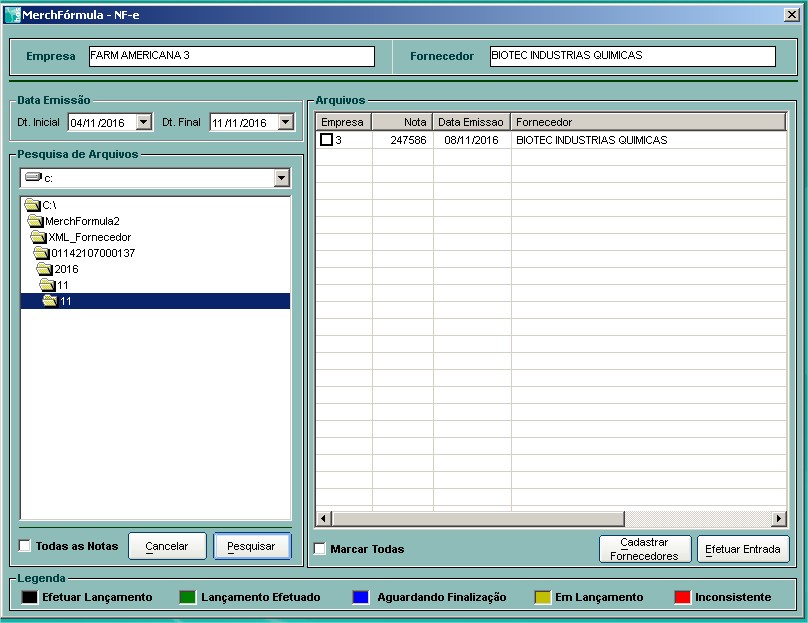The width and height of the screenshot is (808, 623).
Task: Click drive icon in the c: combo box
Action: click(33, 177)
